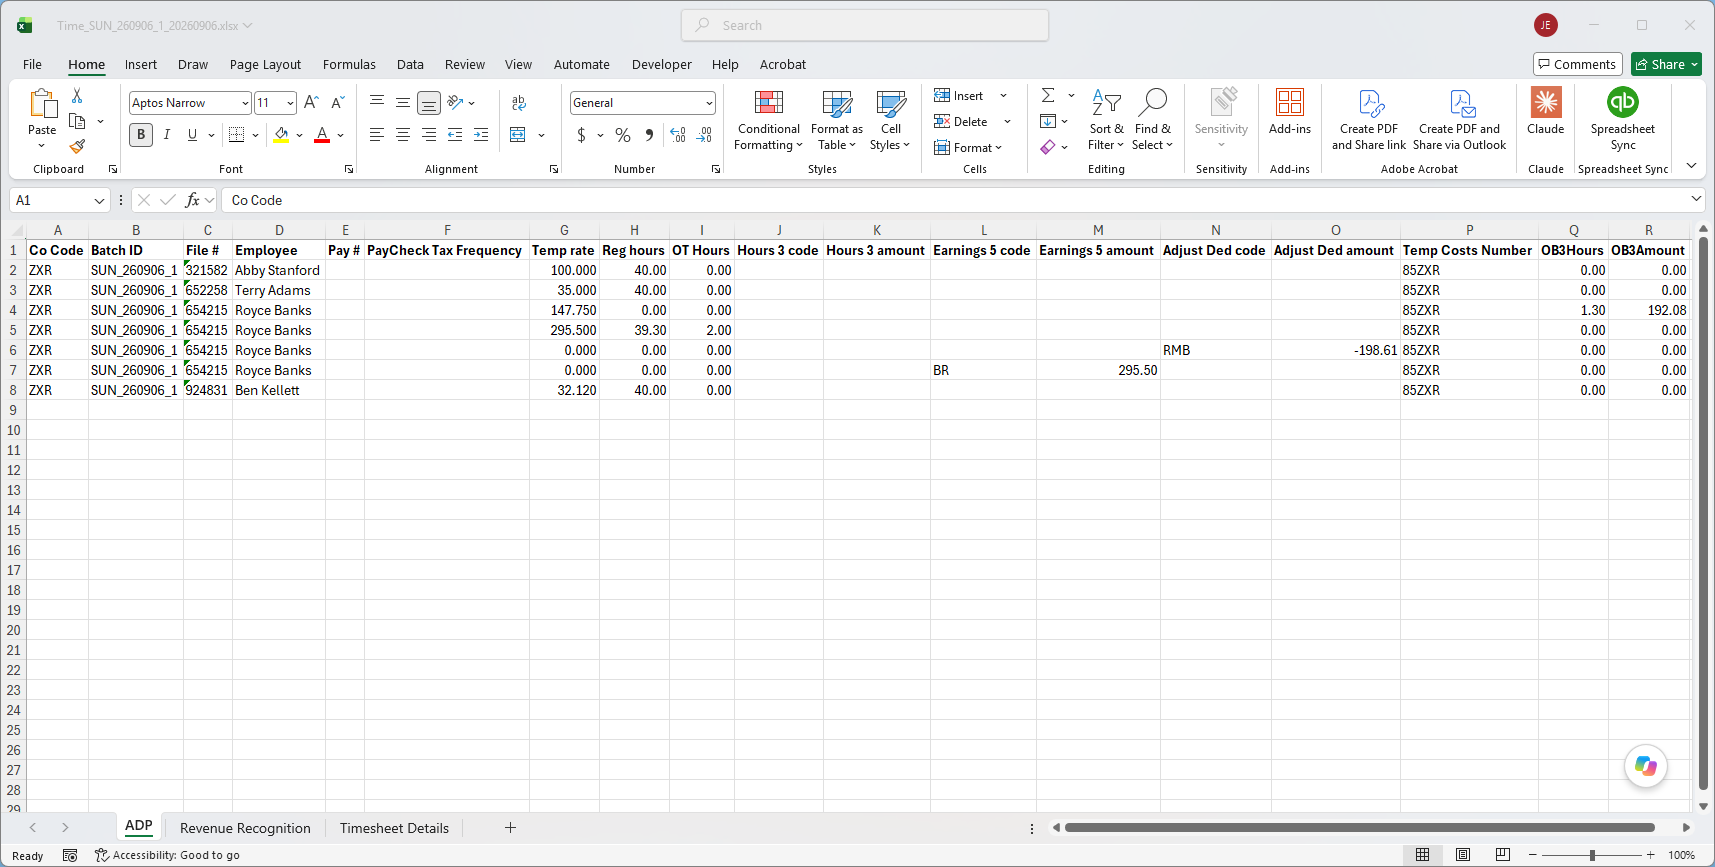Viewport: 1715px width, 867px height.
Task: Toggle Bottom Align vertical alignment
Action: [429, 102]
